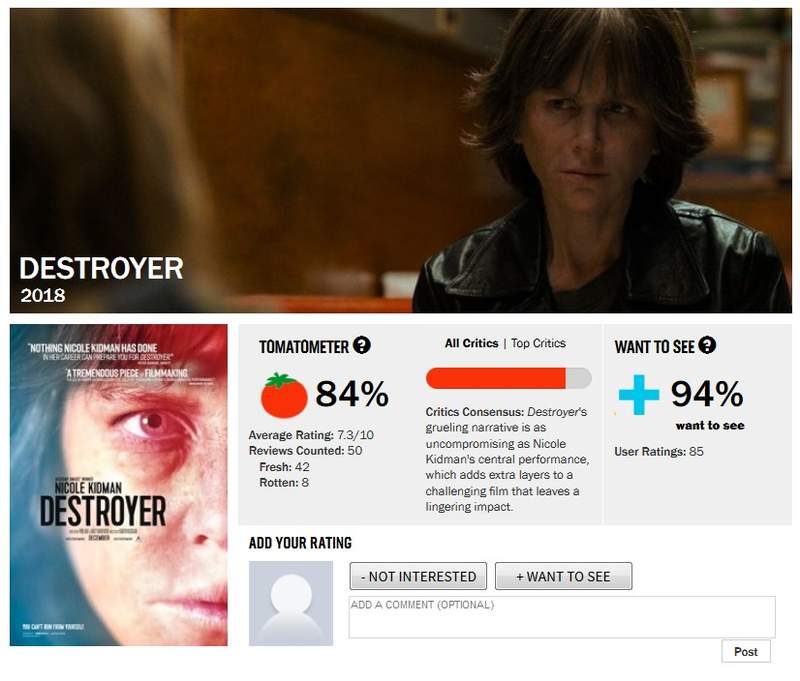This screenshot has height=681, width=800.
Task: Focus the Add a Comment text box
Action: 562,617
